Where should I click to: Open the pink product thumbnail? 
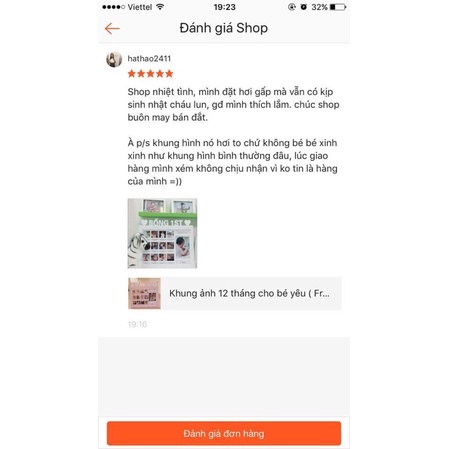144,293
